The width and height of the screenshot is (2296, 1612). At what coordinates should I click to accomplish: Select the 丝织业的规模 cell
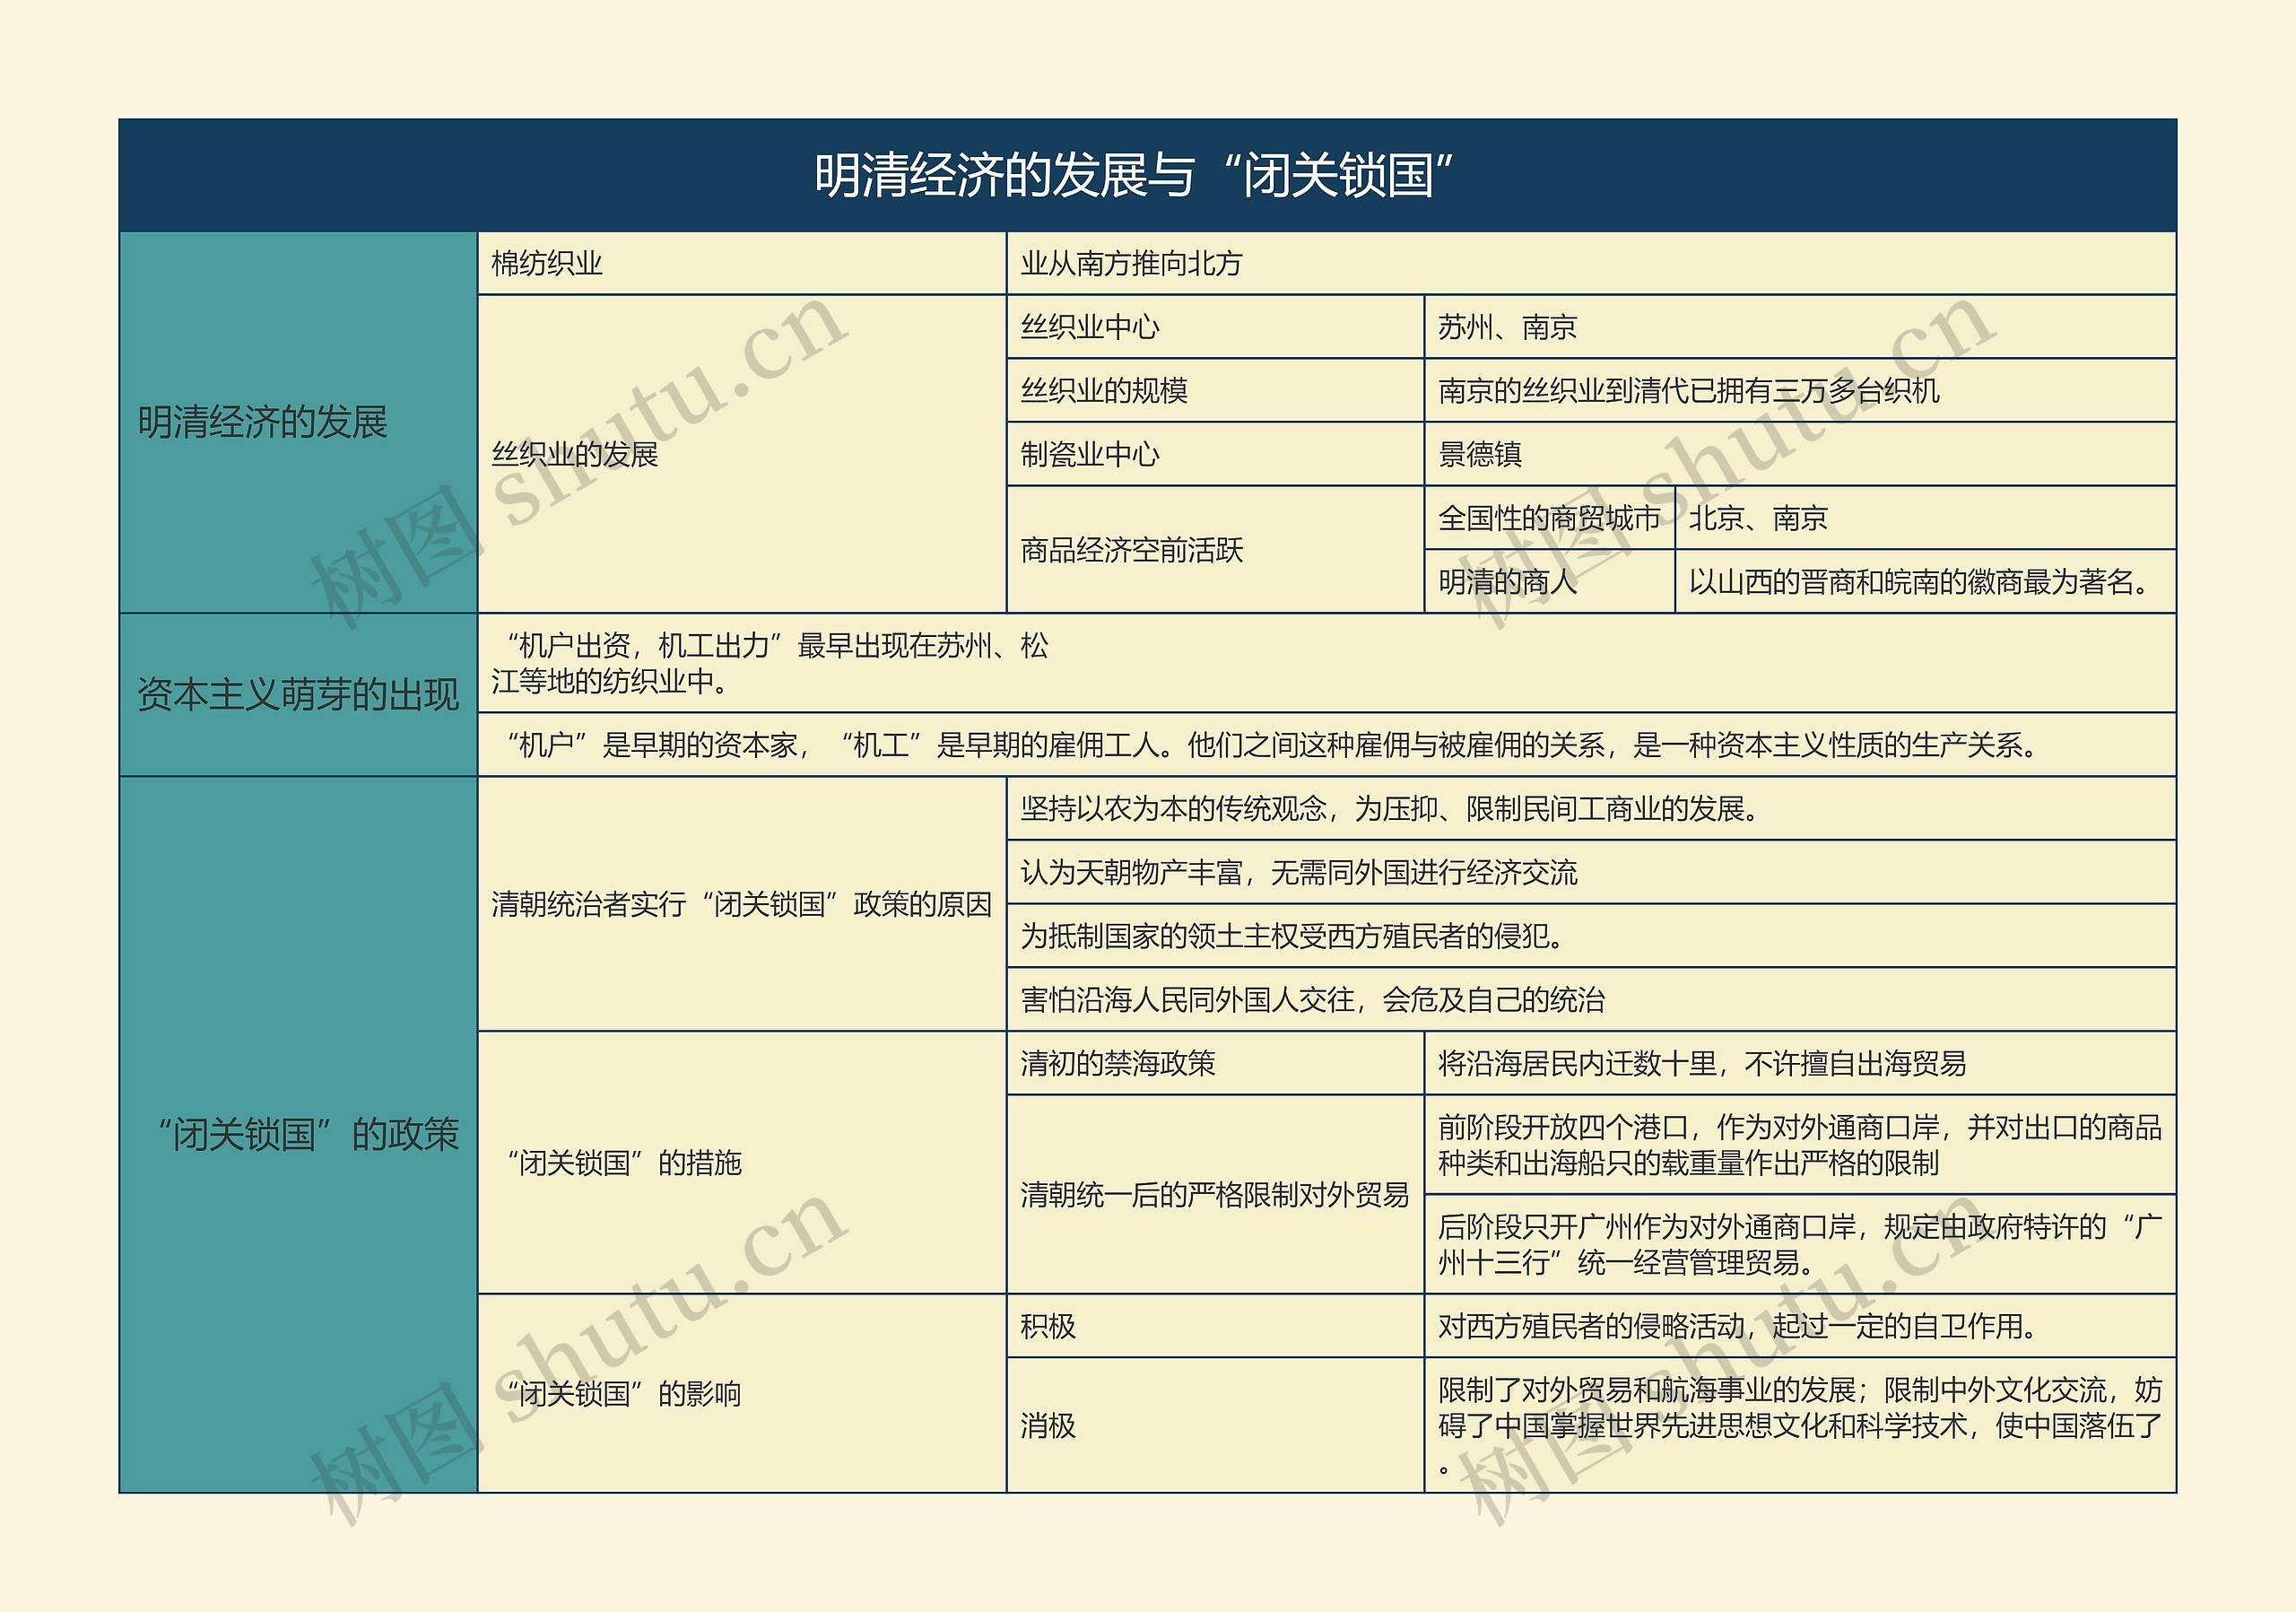click(x=1215, y=390)
